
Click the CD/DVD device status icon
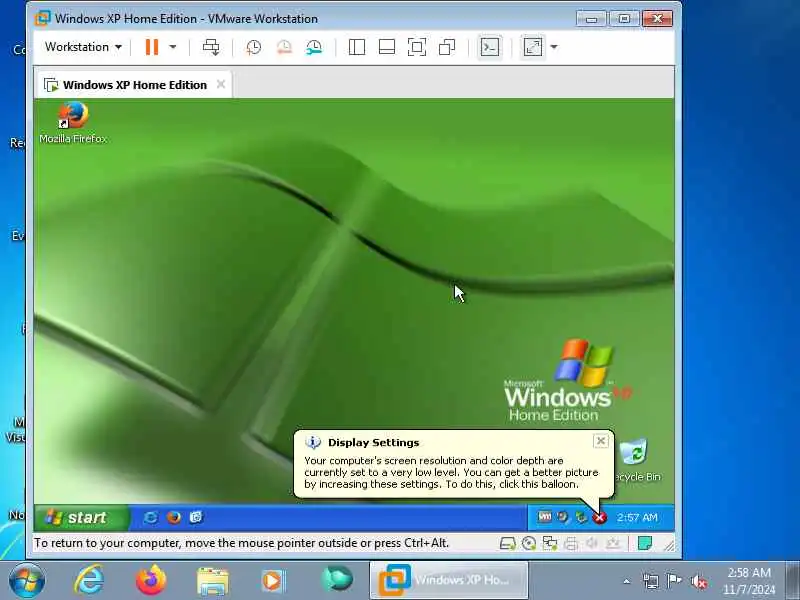[x=529, y=544]
